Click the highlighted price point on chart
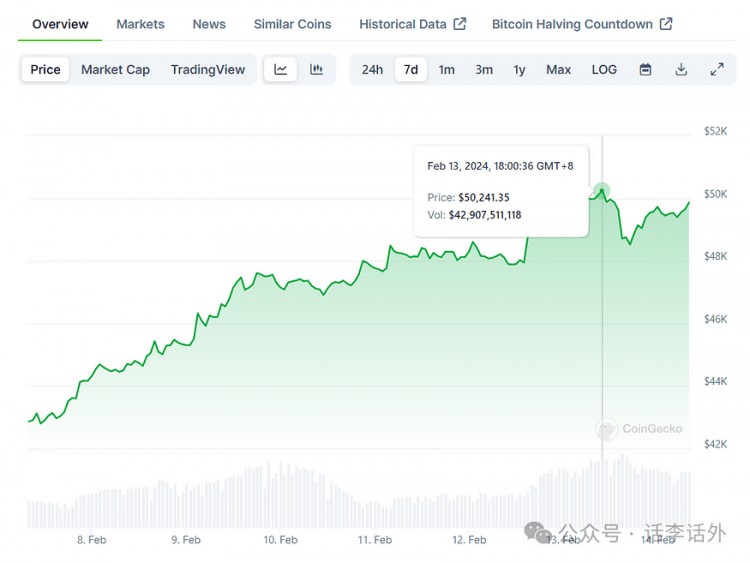 tap(602, 190)
